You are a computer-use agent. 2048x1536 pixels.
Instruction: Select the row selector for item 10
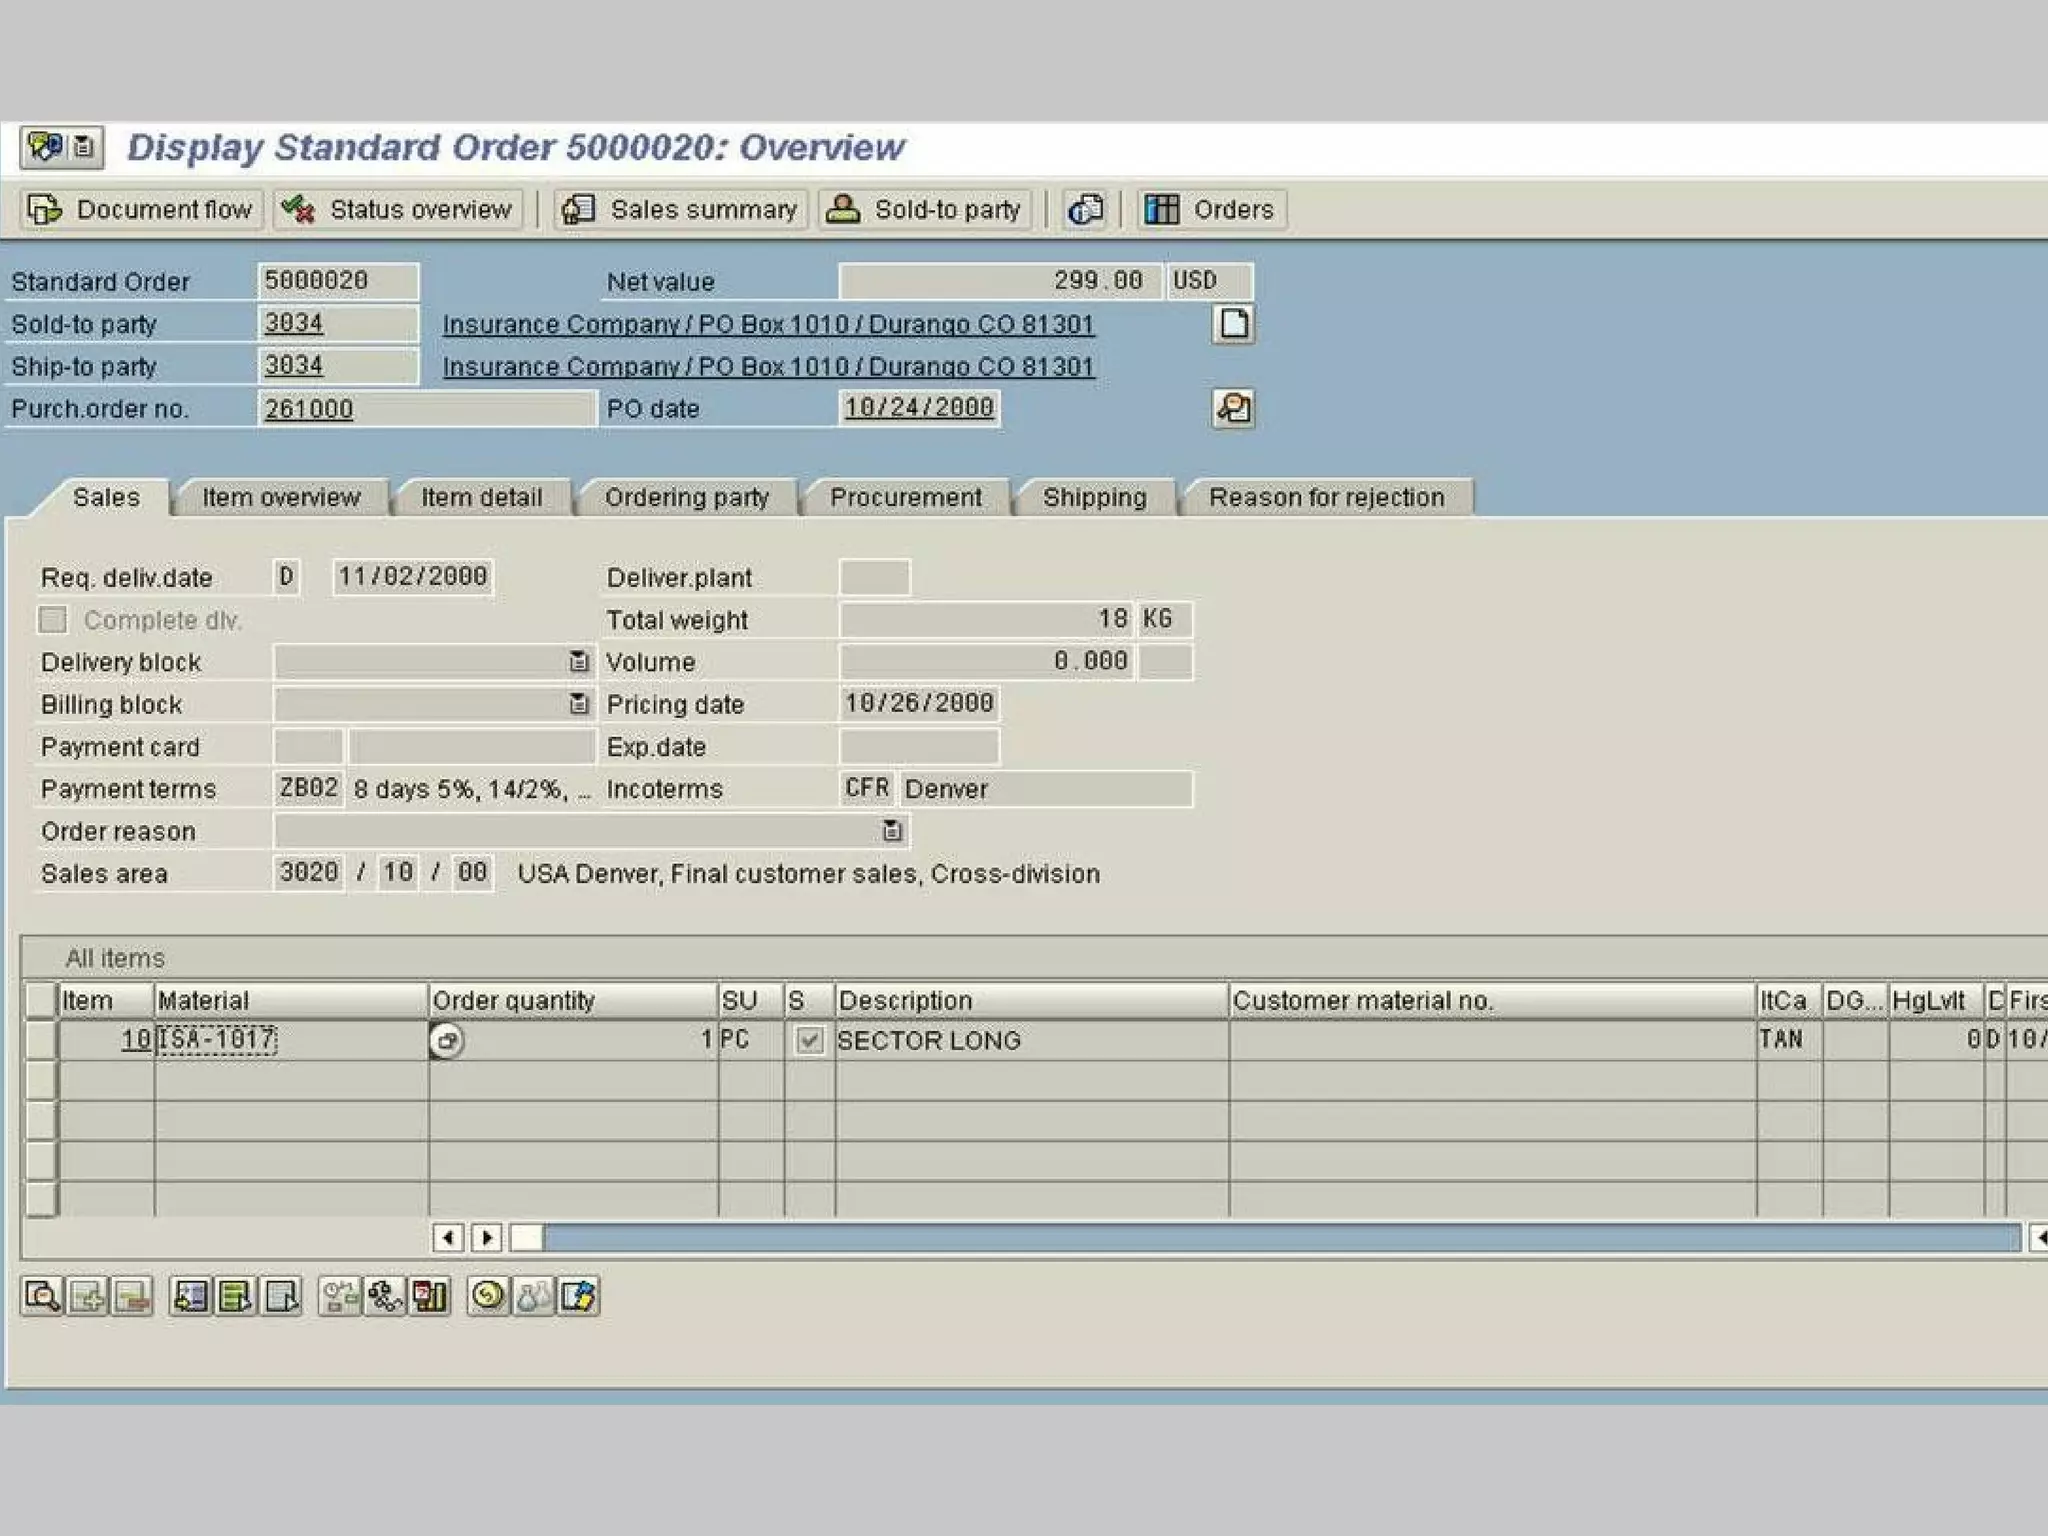41,1041
